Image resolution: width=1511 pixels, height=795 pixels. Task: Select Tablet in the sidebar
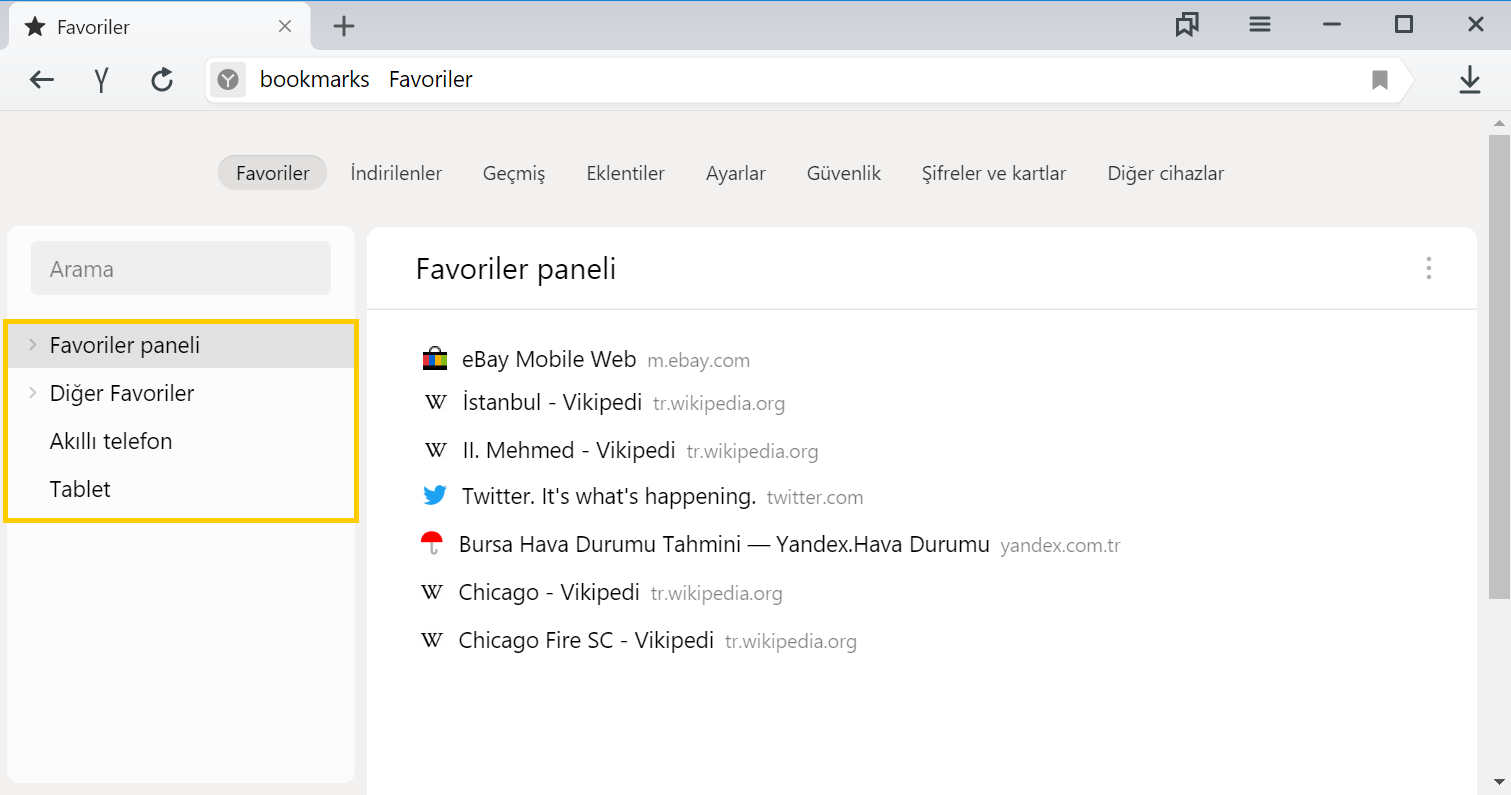pos(181,489)
